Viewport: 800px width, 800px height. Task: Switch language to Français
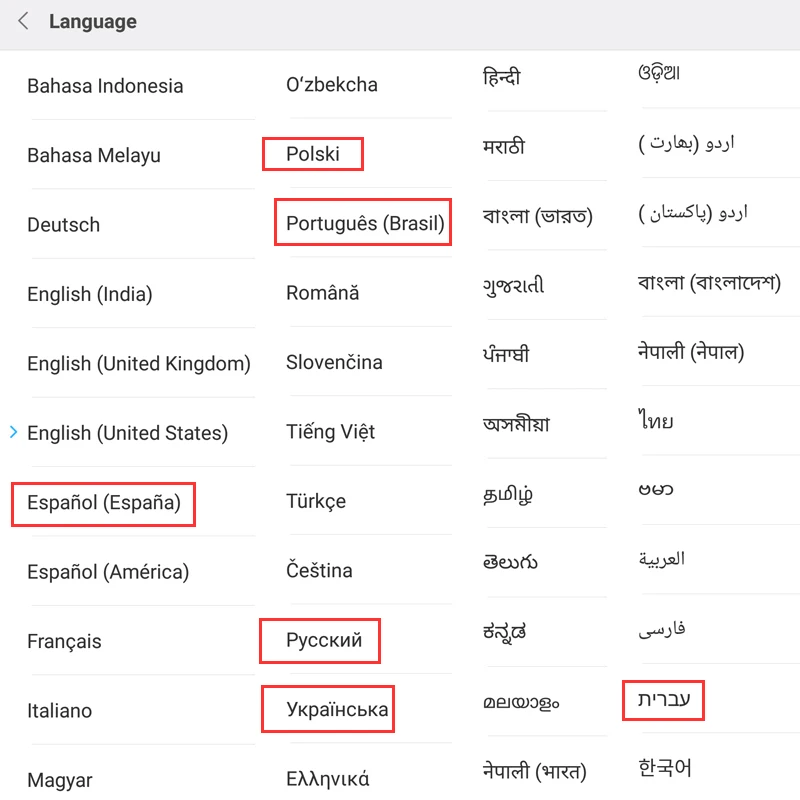(64, 642)
